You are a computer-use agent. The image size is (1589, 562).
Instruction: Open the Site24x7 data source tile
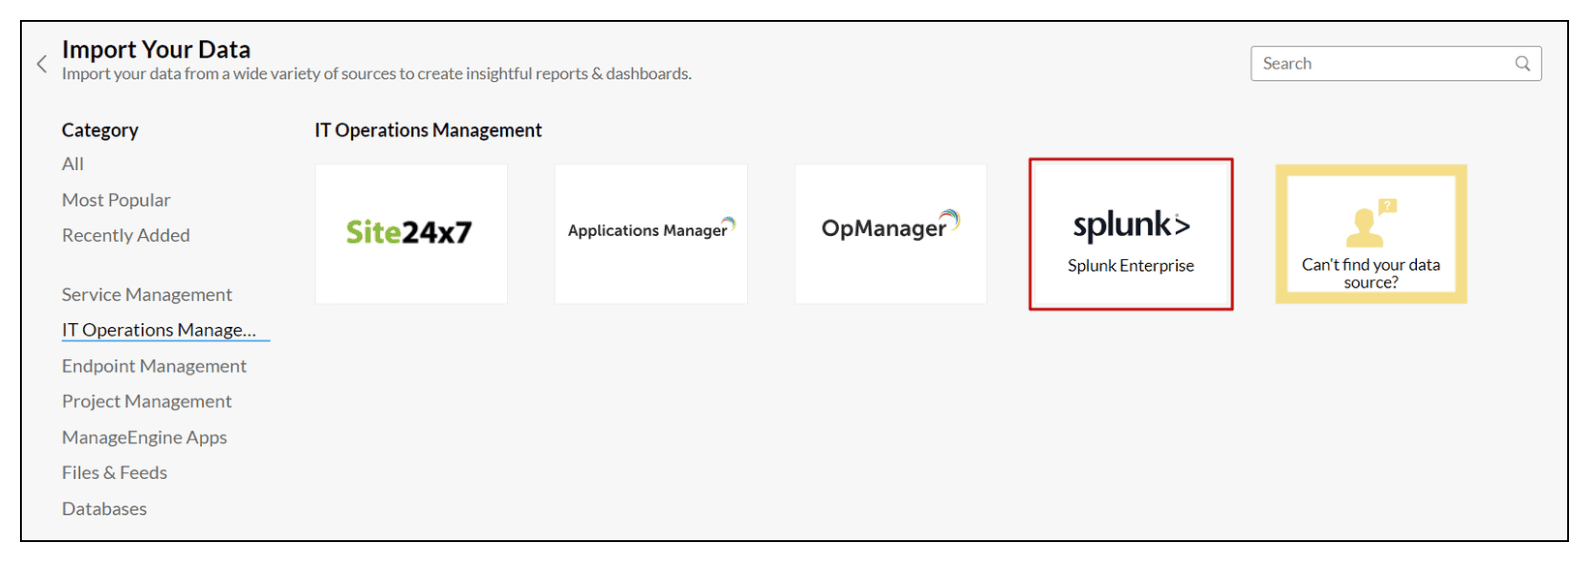coord(411,234)
